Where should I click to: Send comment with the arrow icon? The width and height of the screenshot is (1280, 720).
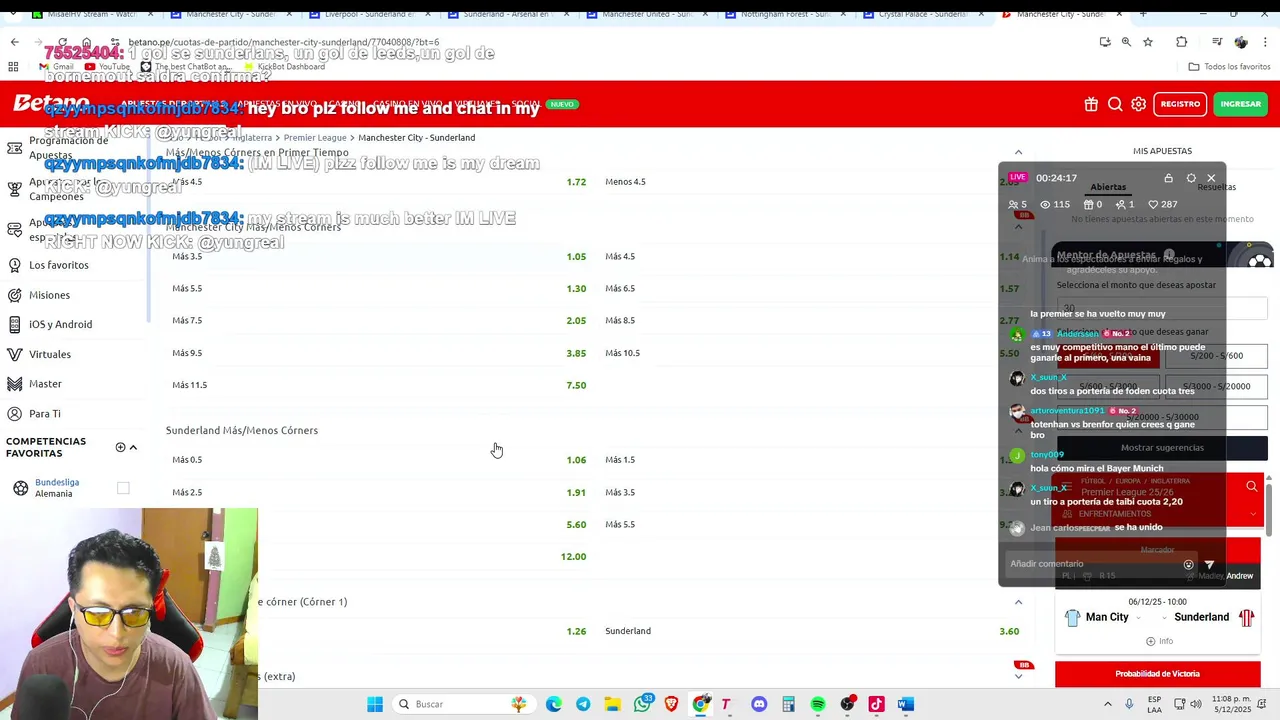(1209, 564)
